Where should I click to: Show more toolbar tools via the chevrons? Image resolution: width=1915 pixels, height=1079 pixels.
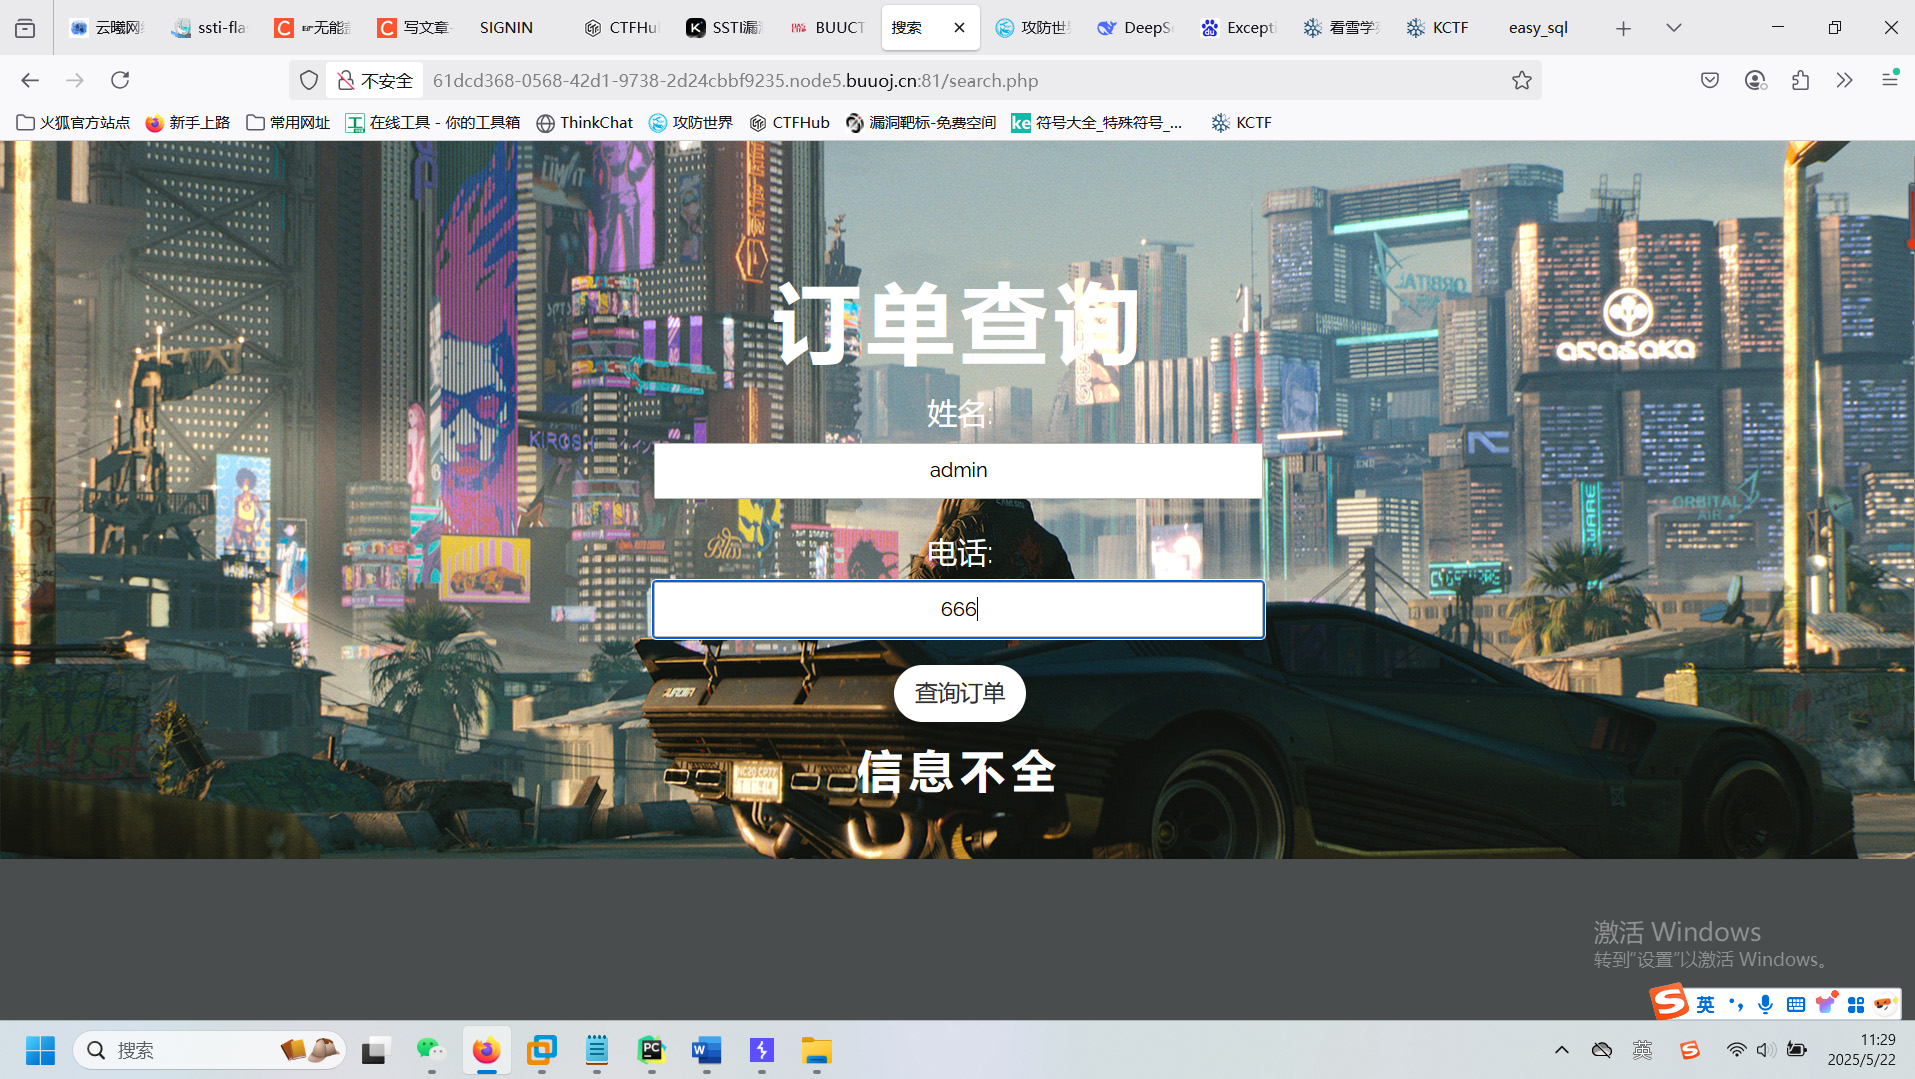pos(1844,80)
